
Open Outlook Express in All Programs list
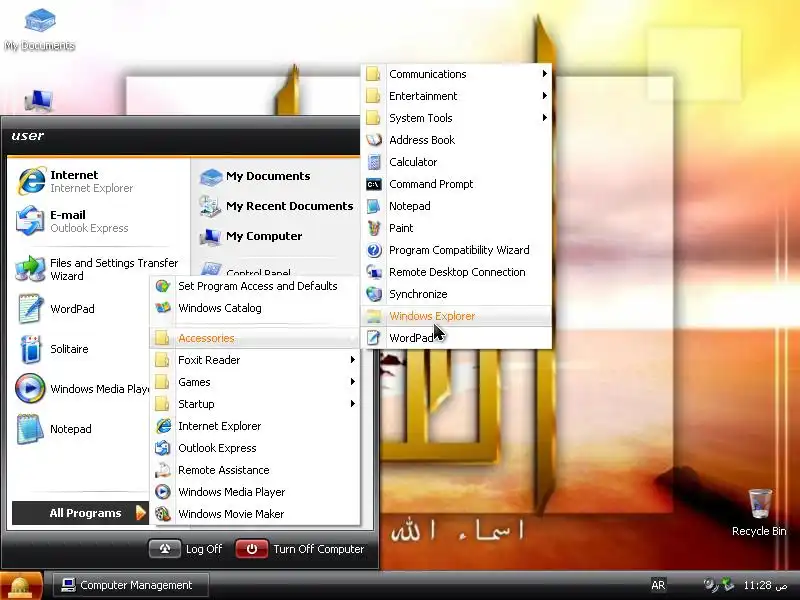pyautogui.click(x=255, y=448)
